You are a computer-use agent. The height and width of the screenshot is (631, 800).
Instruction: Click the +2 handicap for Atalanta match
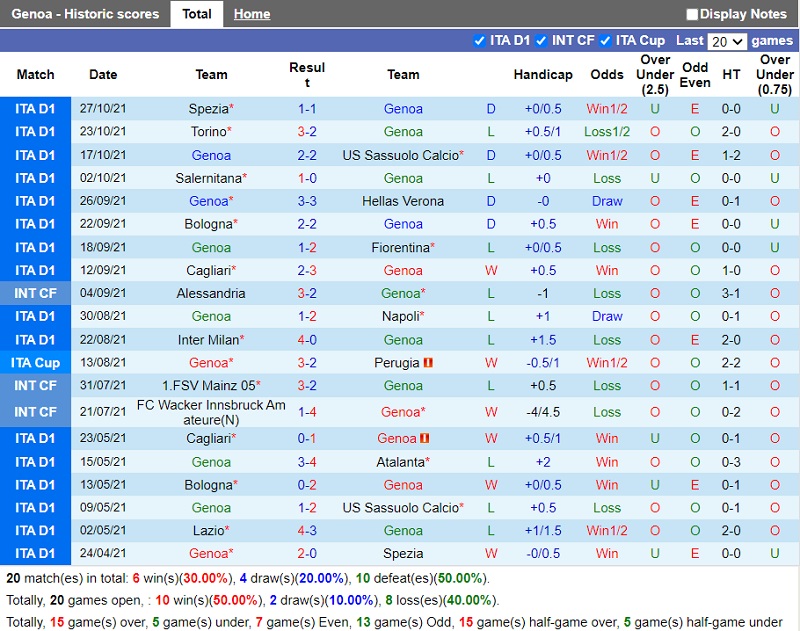[x=543, y=462]
